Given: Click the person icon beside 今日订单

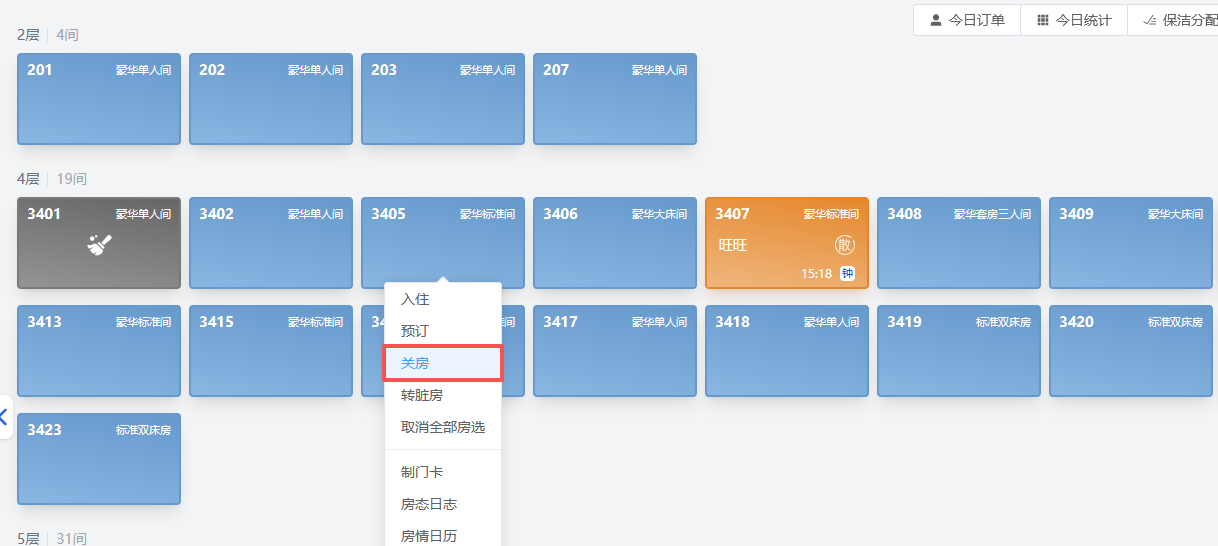Looking at the screenshot, I should point(936,20).
